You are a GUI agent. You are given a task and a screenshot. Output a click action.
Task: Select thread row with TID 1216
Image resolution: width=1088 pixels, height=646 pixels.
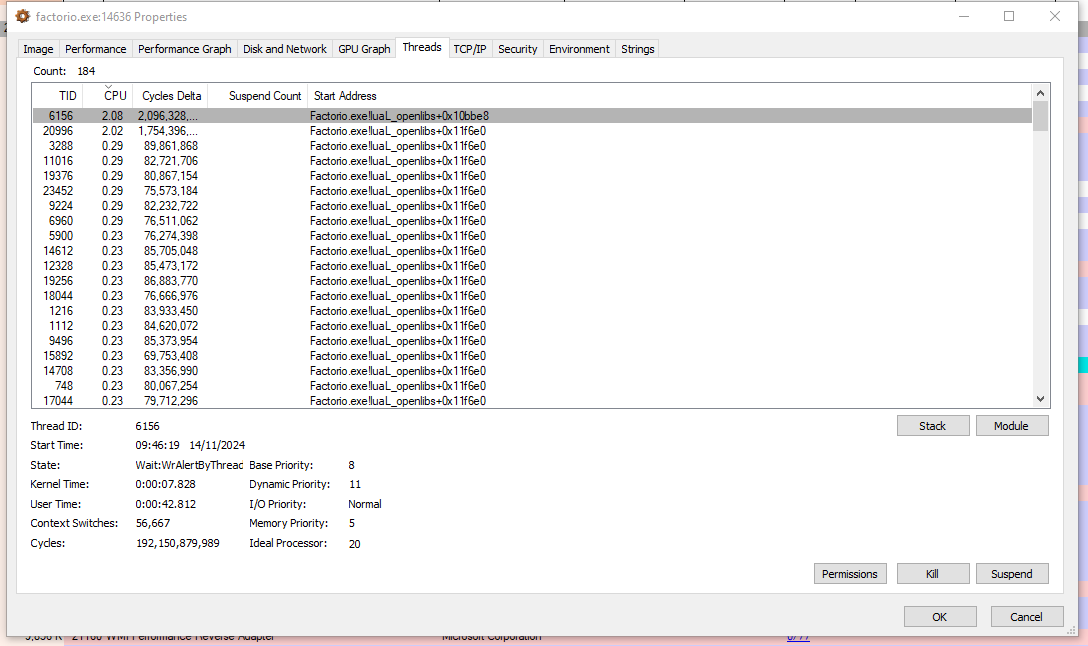(x=532, y=311)
